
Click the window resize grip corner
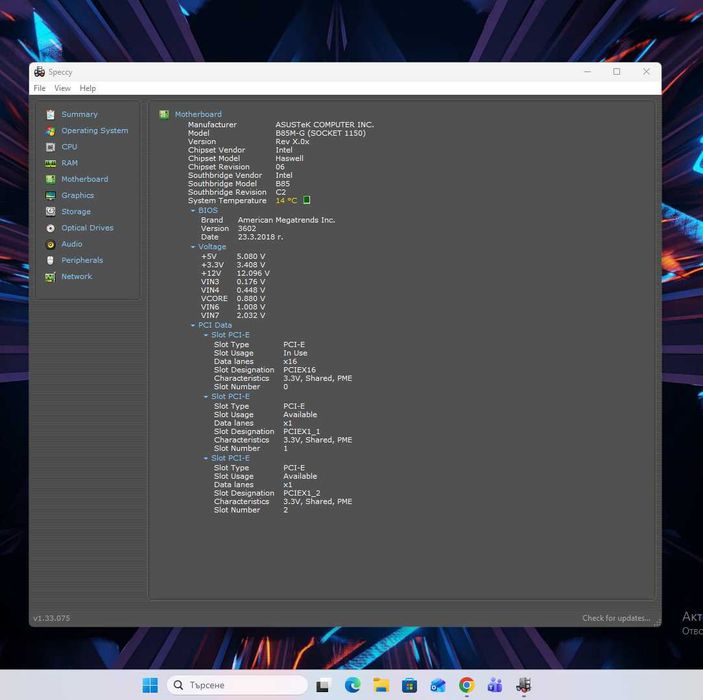tap(657, 622)
